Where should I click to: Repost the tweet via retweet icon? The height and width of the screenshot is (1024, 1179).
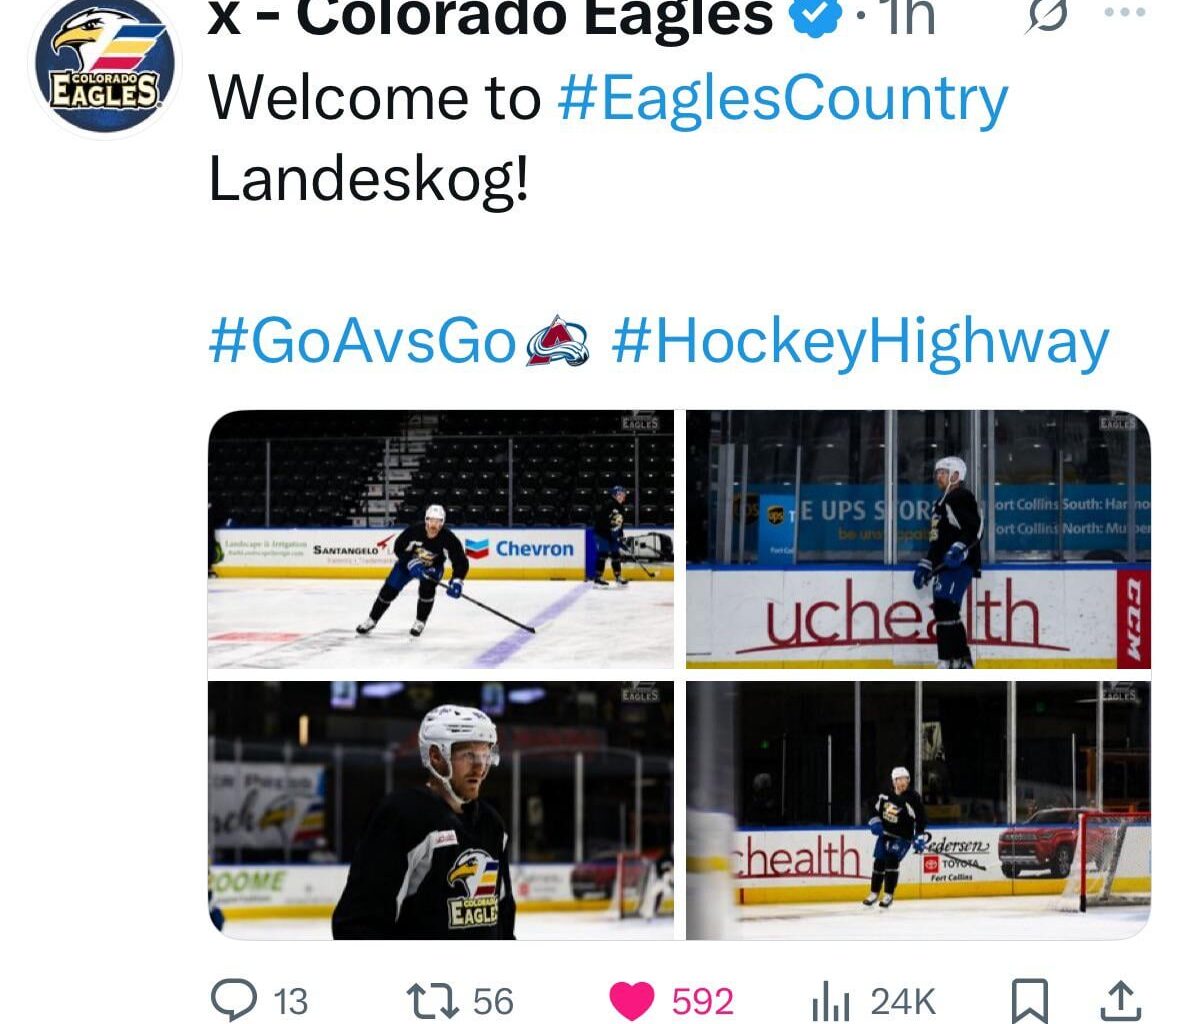pyautogui.click(x=432, y=1001)
